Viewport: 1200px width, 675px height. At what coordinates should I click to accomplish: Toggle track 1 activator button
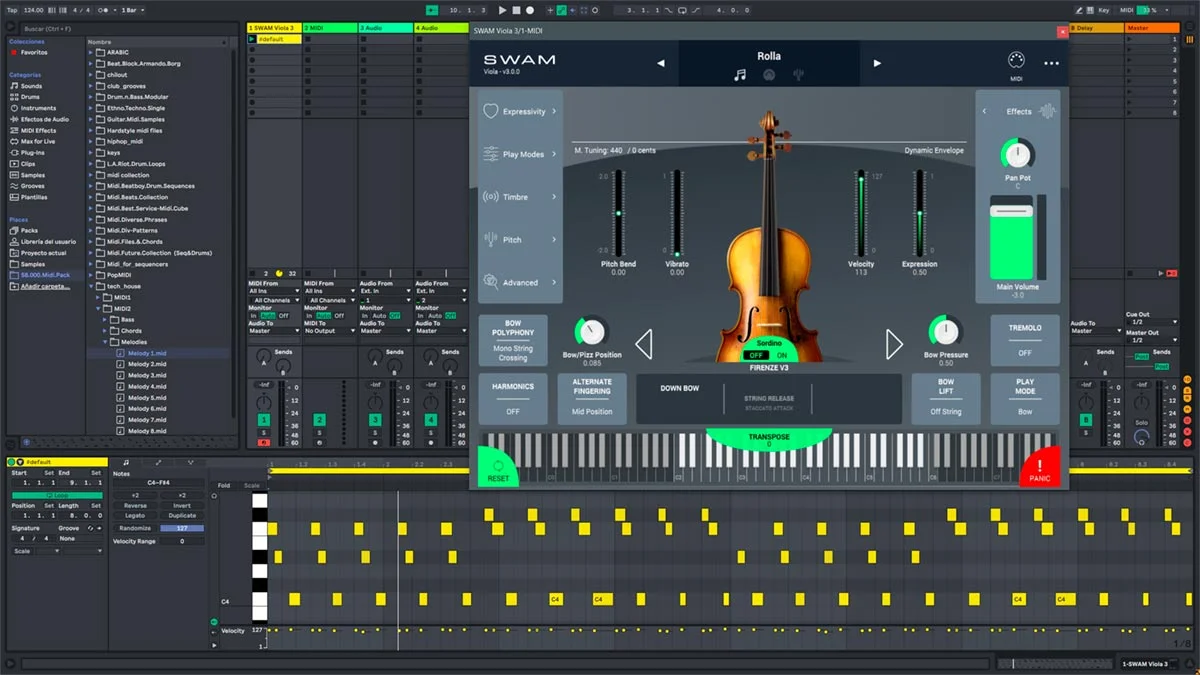[264, 420]
